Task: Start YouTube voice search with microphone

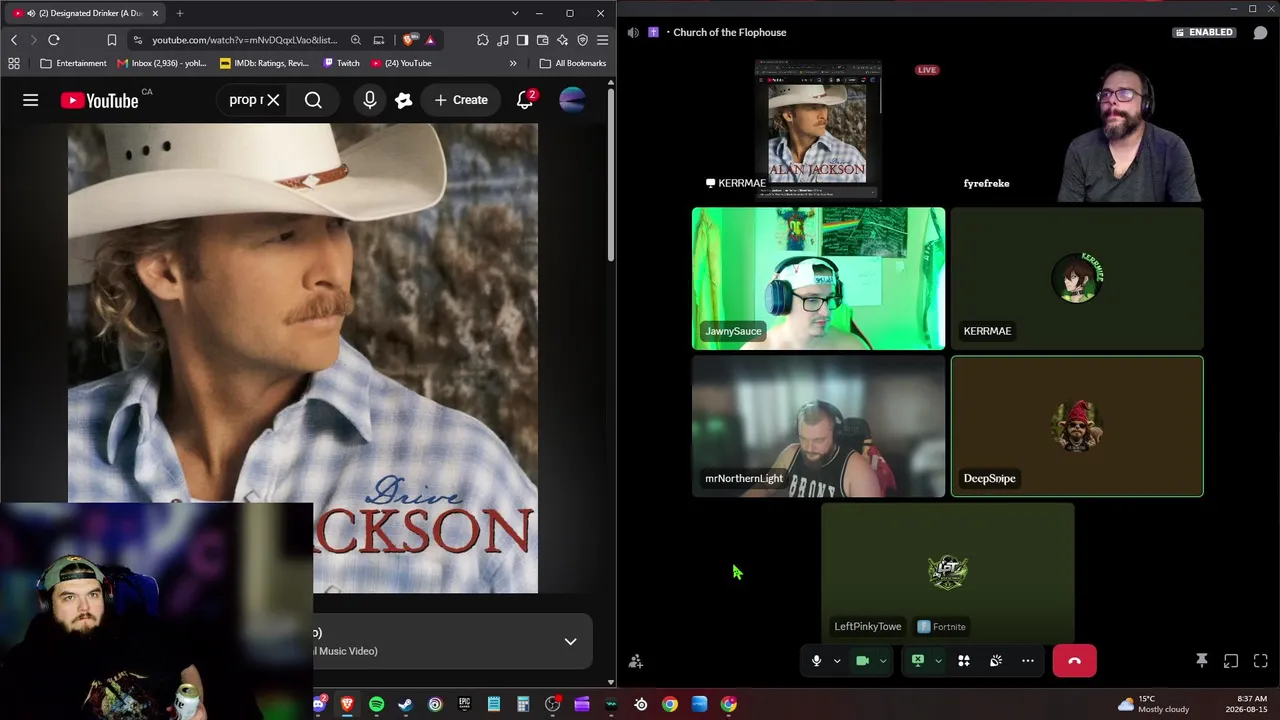Action: (370, 100)
